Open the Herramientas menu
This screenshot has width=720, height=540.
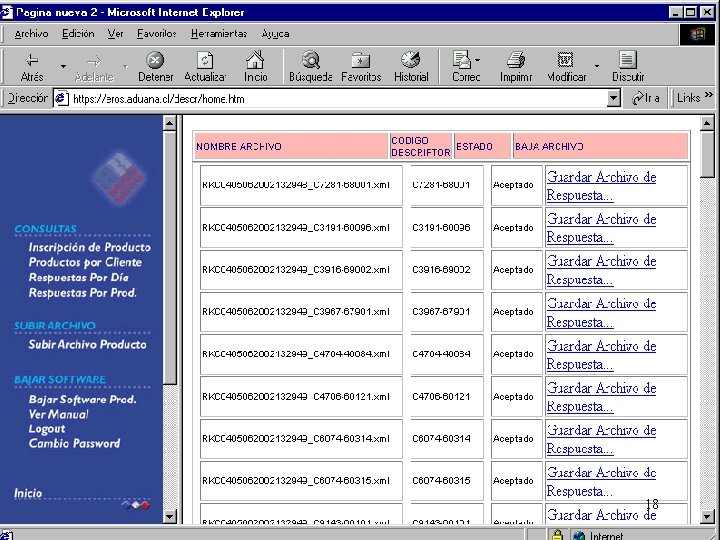pyautogui.click(x=219, y=34)
